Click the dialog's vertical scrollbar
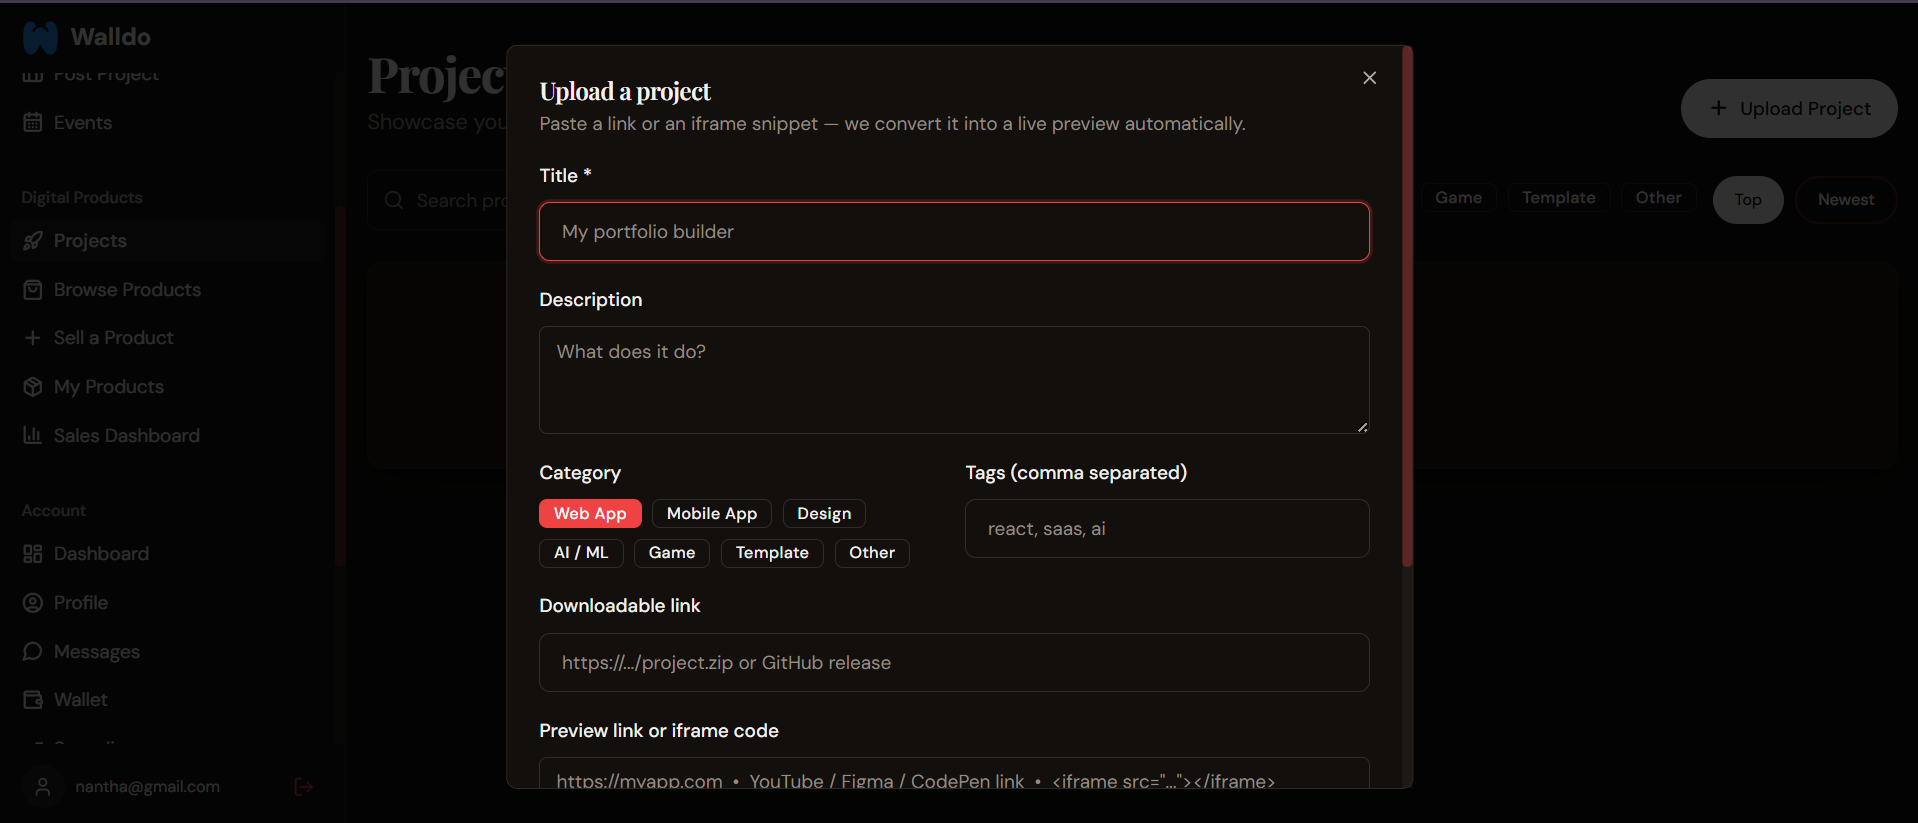Viewport: 1918px width, 823px height. tap(1408, 306)
